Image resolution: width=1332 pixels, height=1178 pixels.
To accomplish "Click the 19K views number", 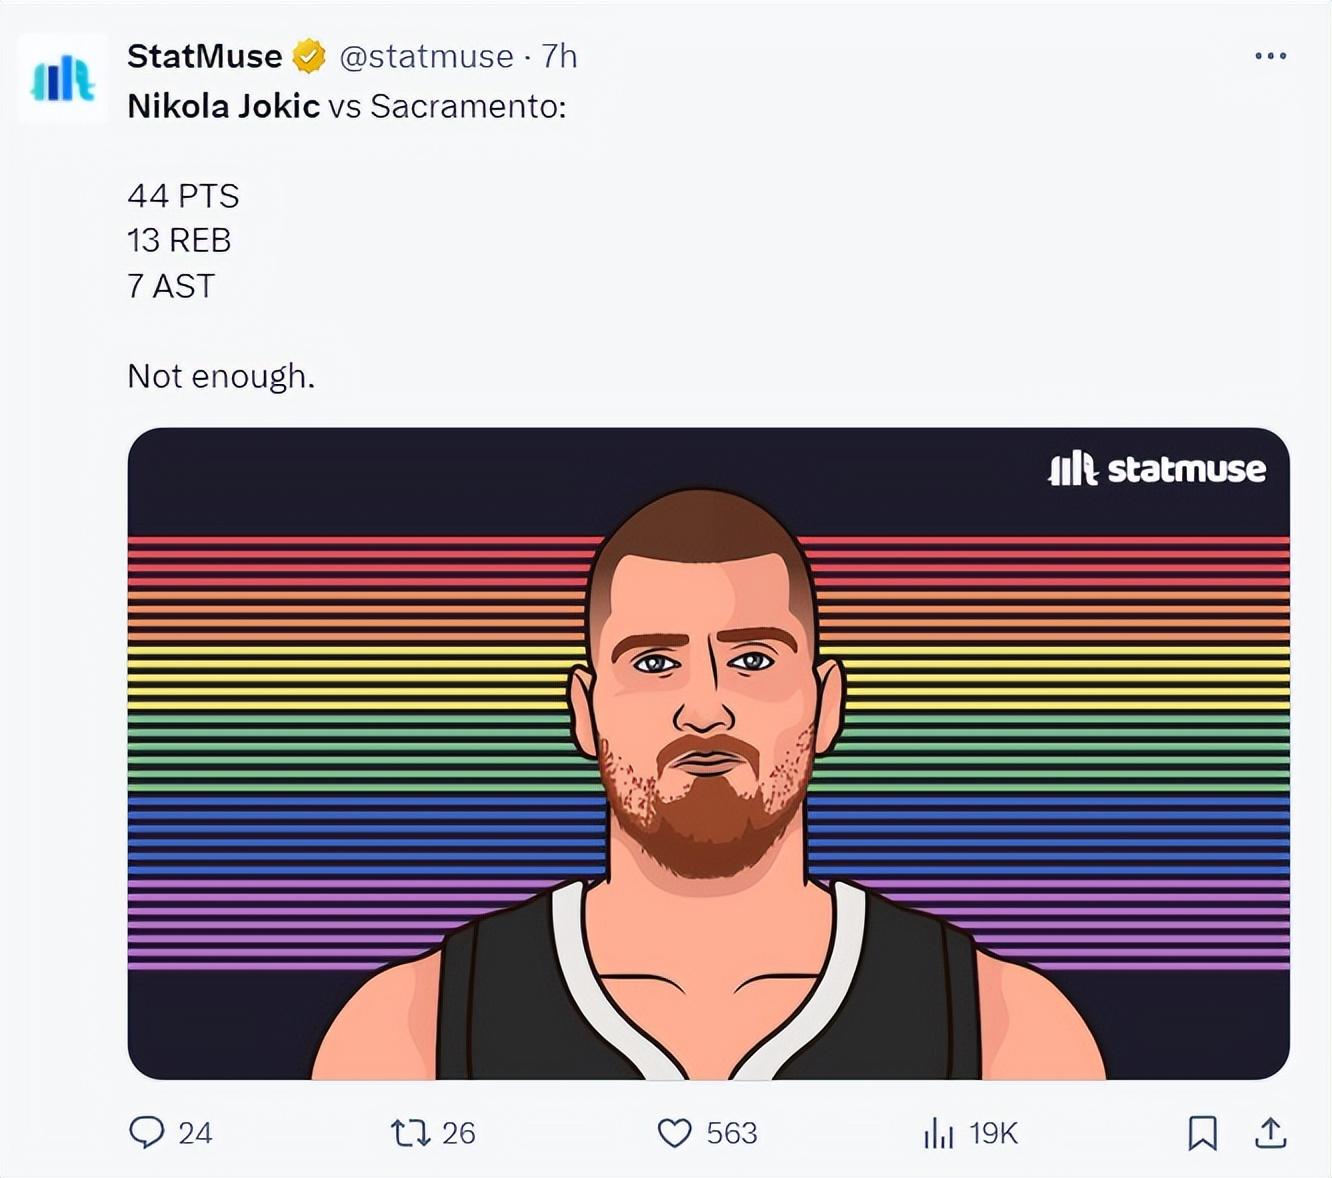I will (993, 1133).
